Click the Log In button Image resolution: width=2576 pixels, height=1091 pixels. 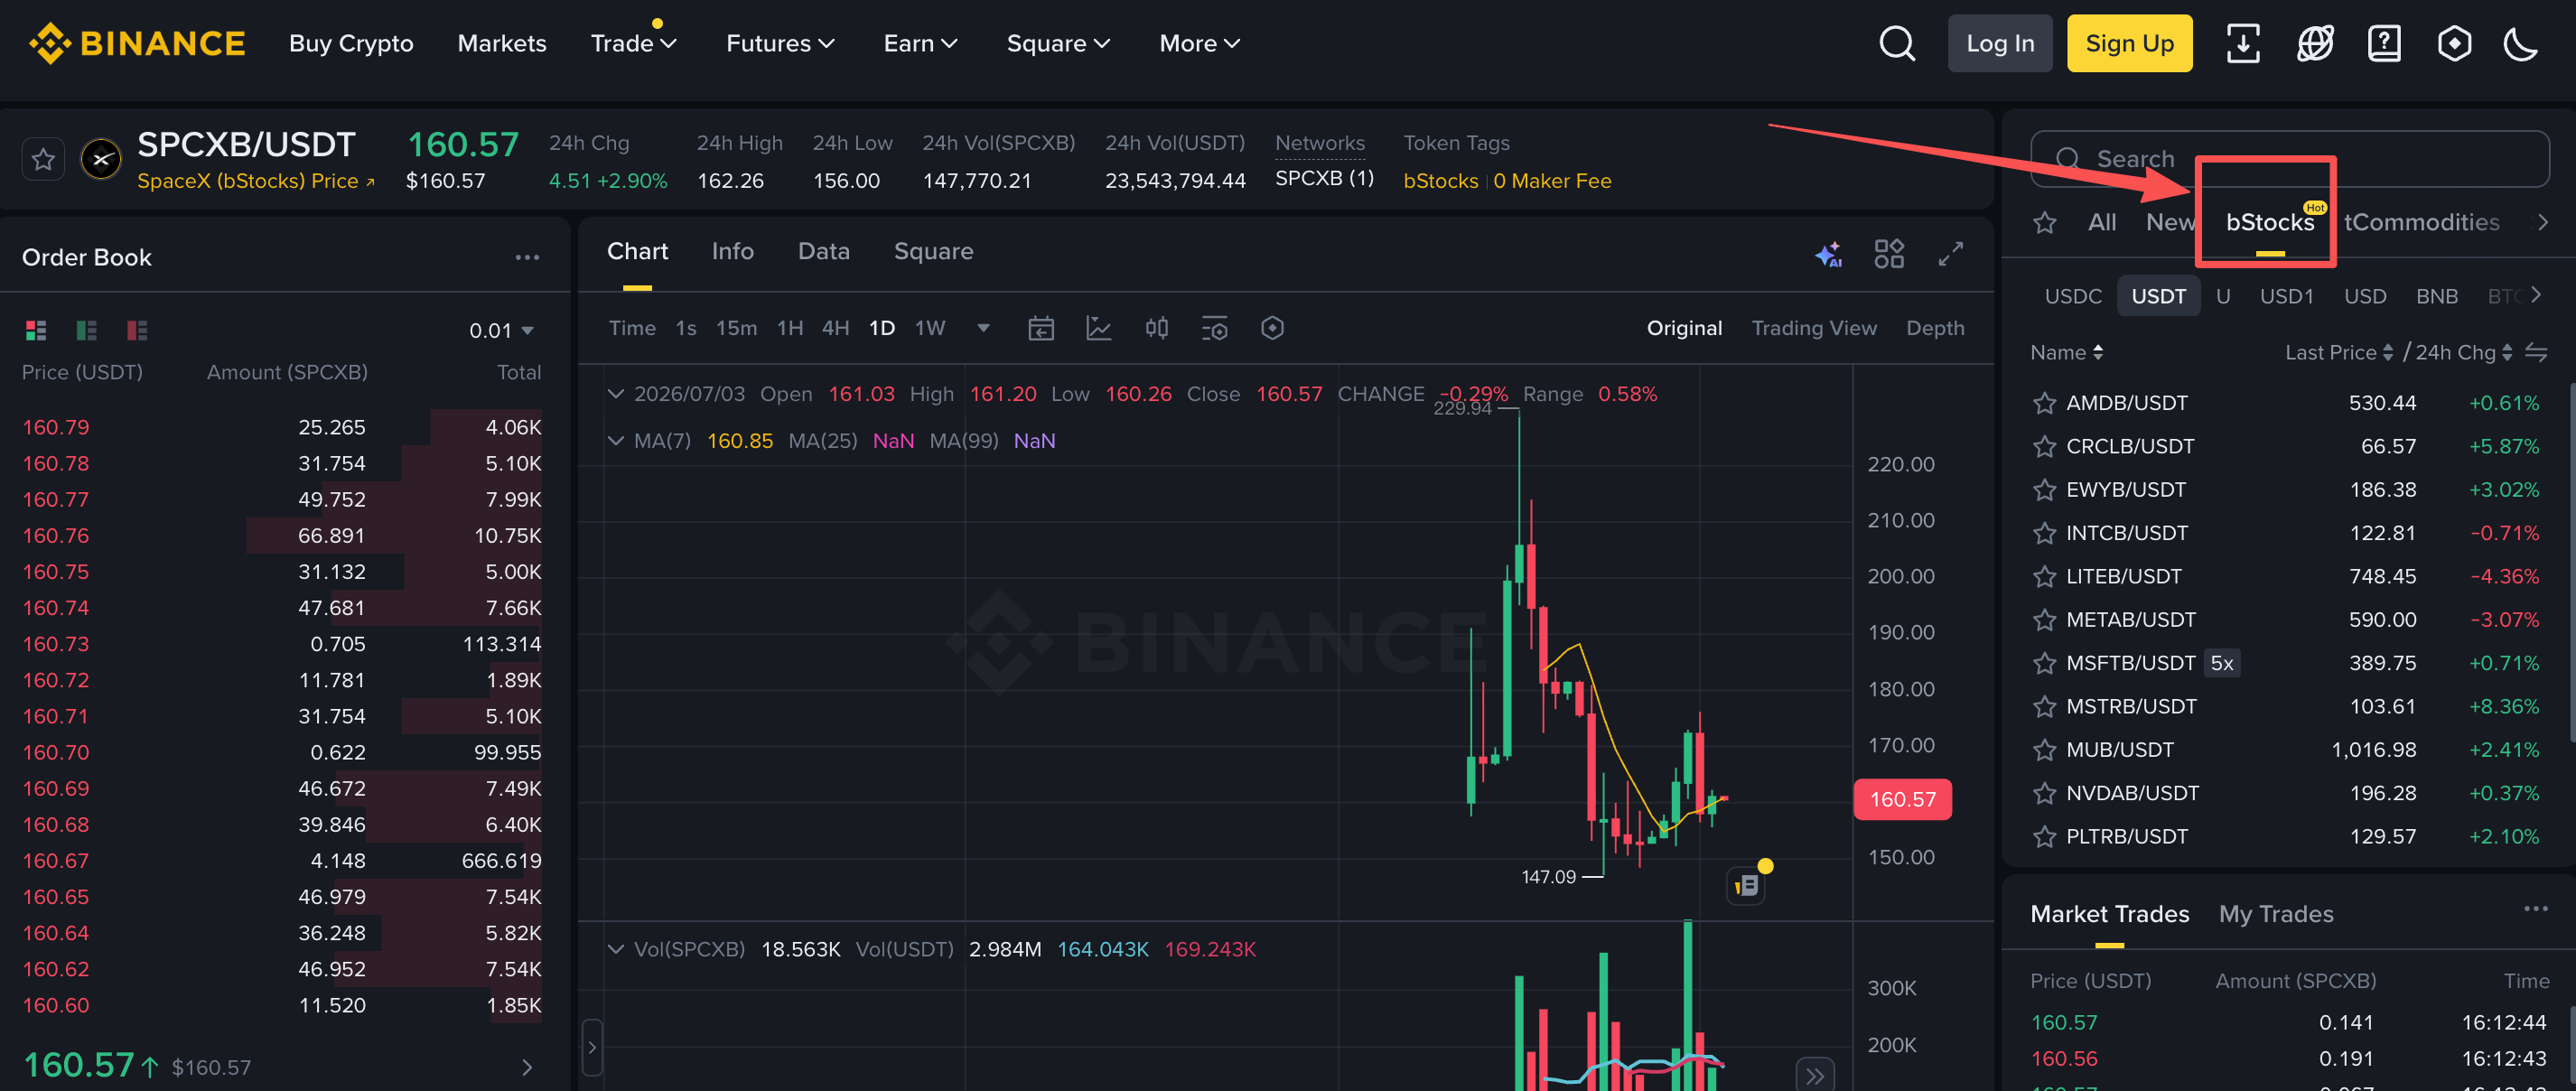pyautogui.click(x=2000, y=43)
